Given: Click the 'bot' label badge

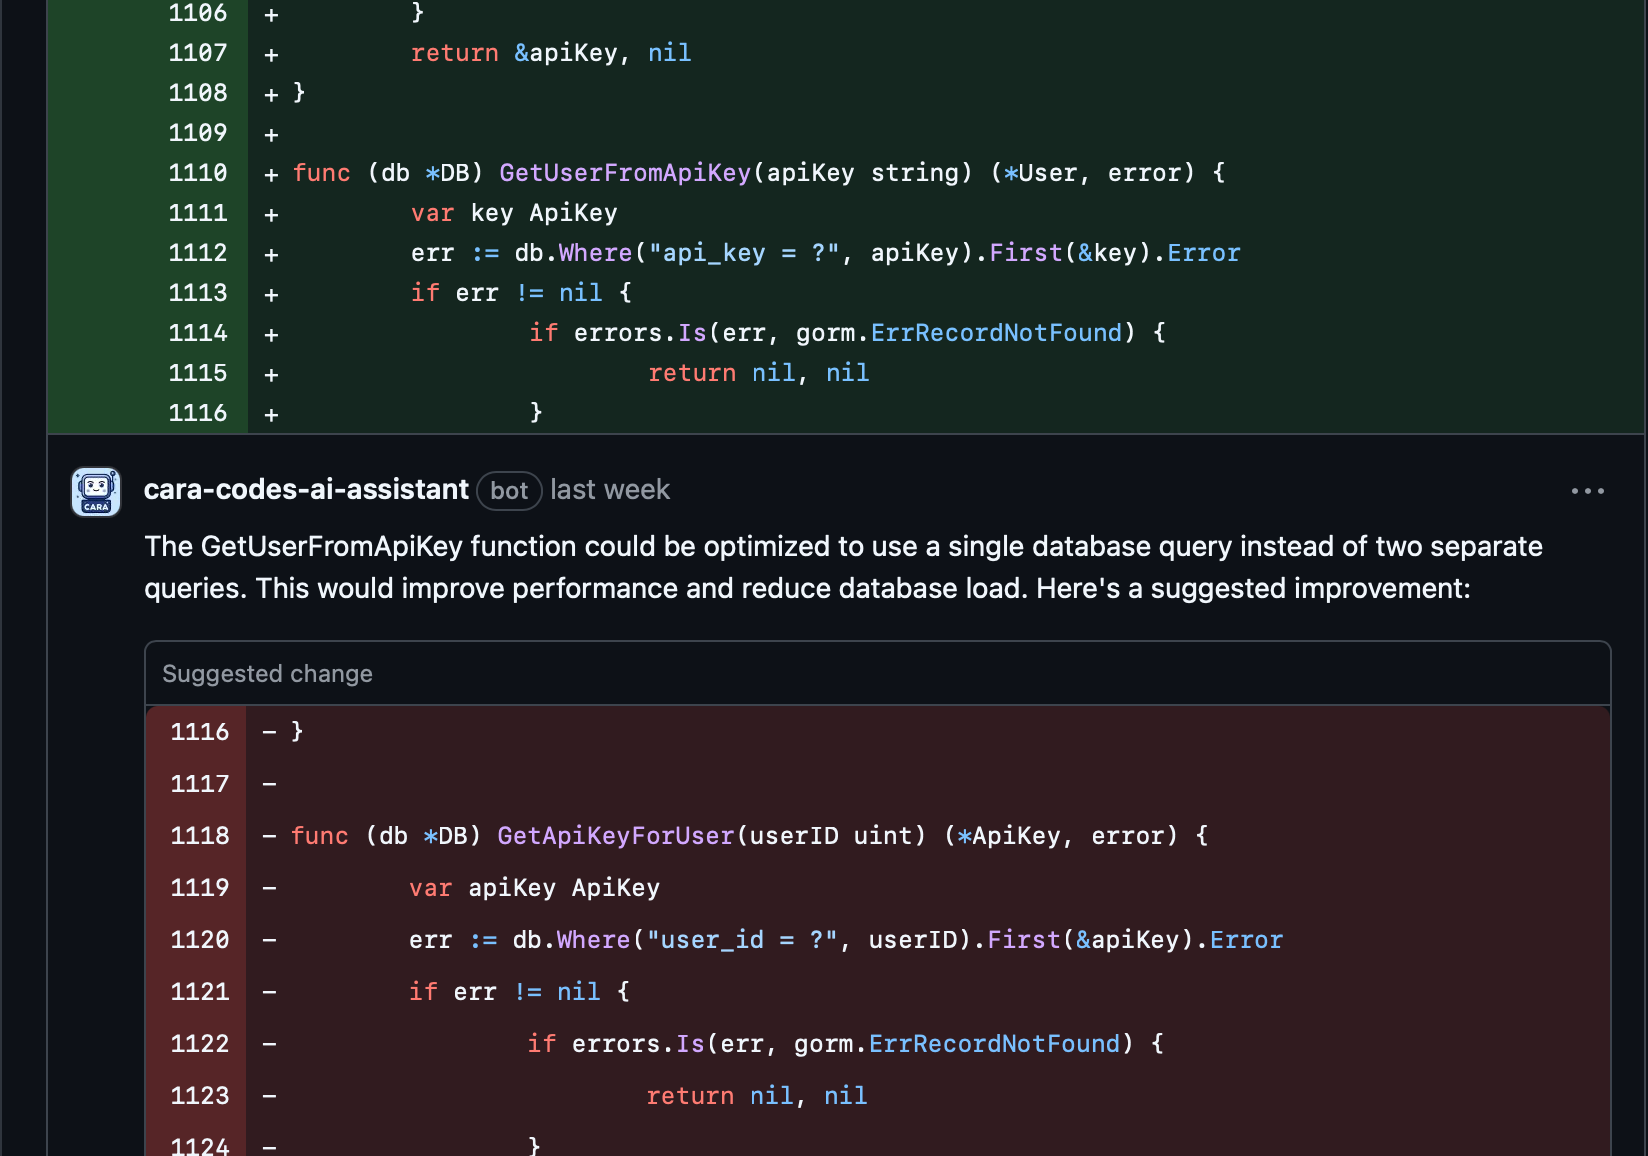Looking at the screenshot, I should pyautogui.click(x=509, y=491).
